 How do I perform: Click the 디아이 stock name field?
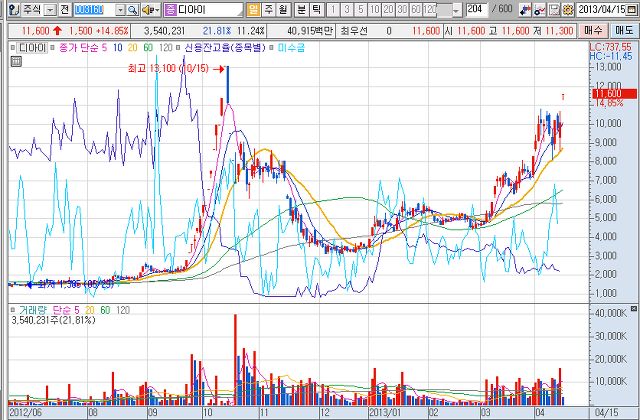(x=209, y=10)
